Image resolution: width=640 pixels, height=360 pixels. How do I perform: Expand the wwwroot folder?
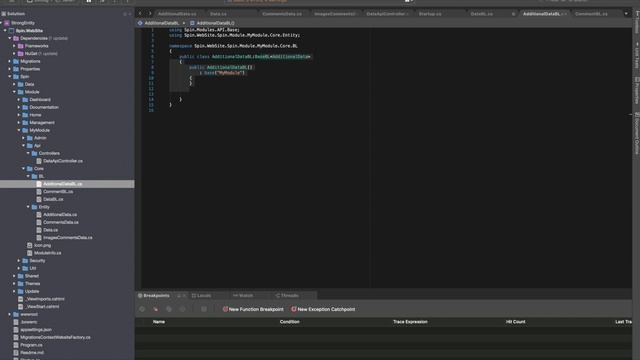tap(10, 314)
